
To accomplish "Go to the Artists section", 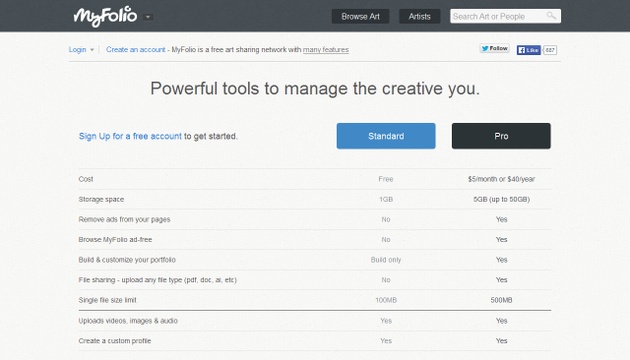I will [419, 16].
